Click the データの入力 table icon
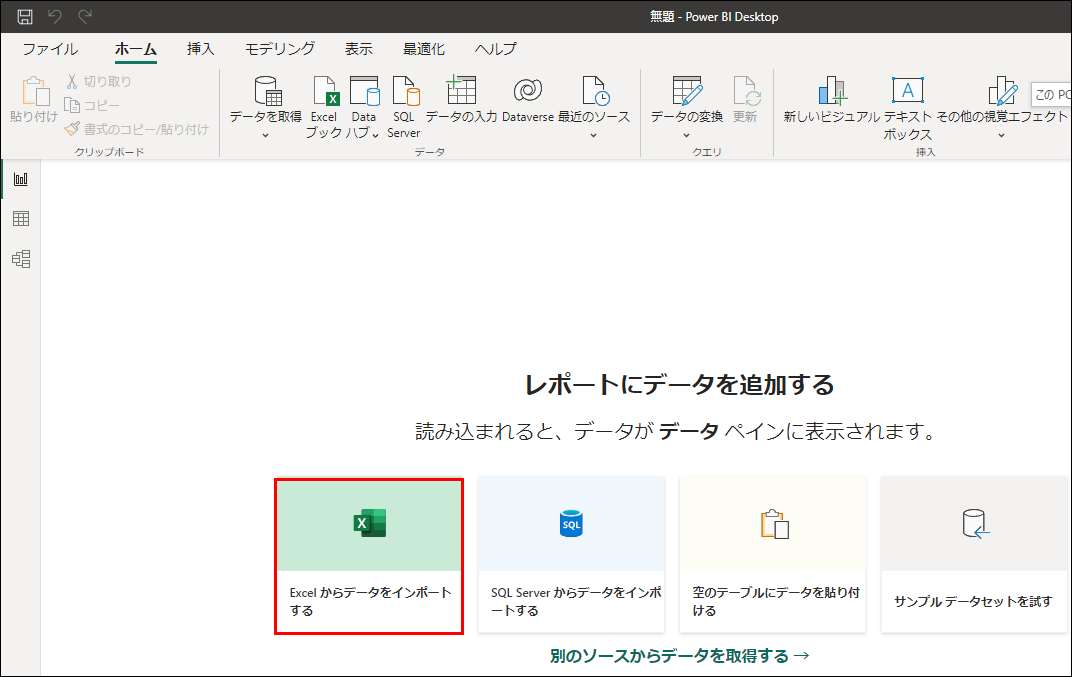1072x677 pixels. [x=461, y=90]
